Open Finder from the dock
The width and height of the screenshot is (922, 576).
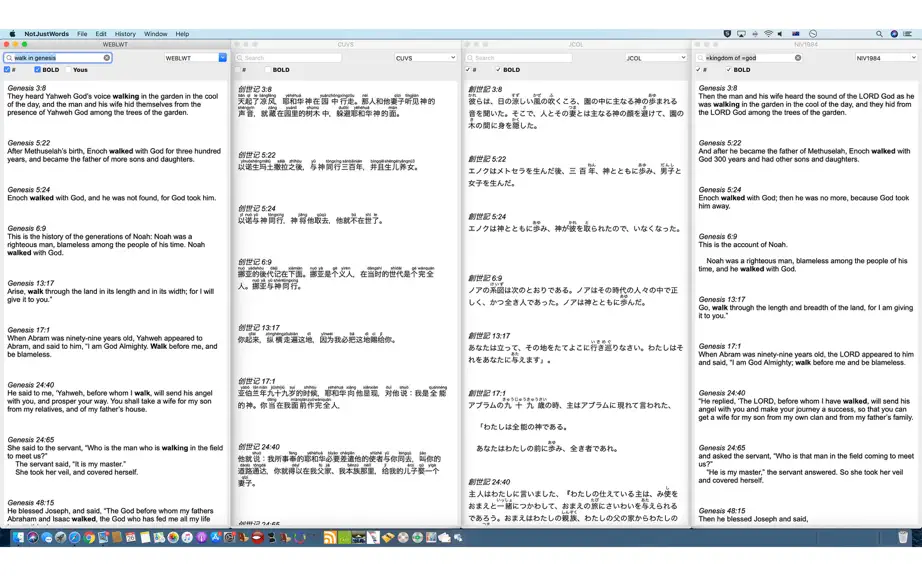pyautogui.click(x=18, y=537)
